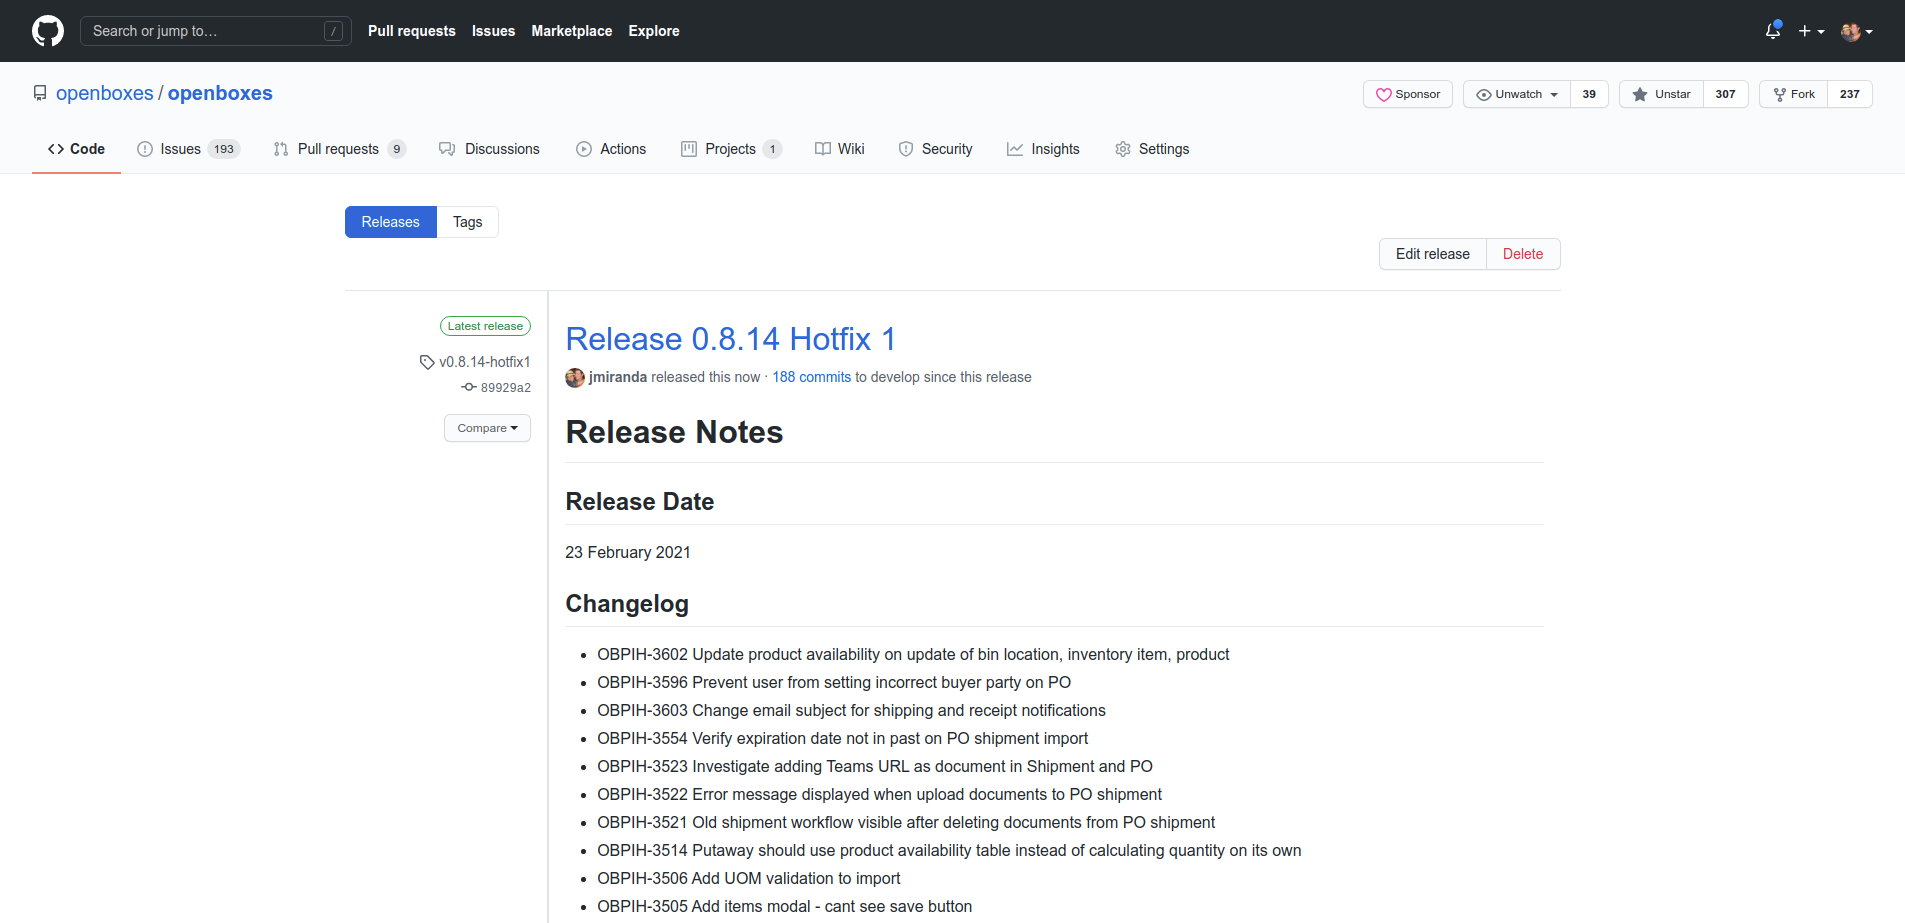Screen dimensions: 1905x923
Task: Click the Release Date heading
Action: tap(640, 502)
